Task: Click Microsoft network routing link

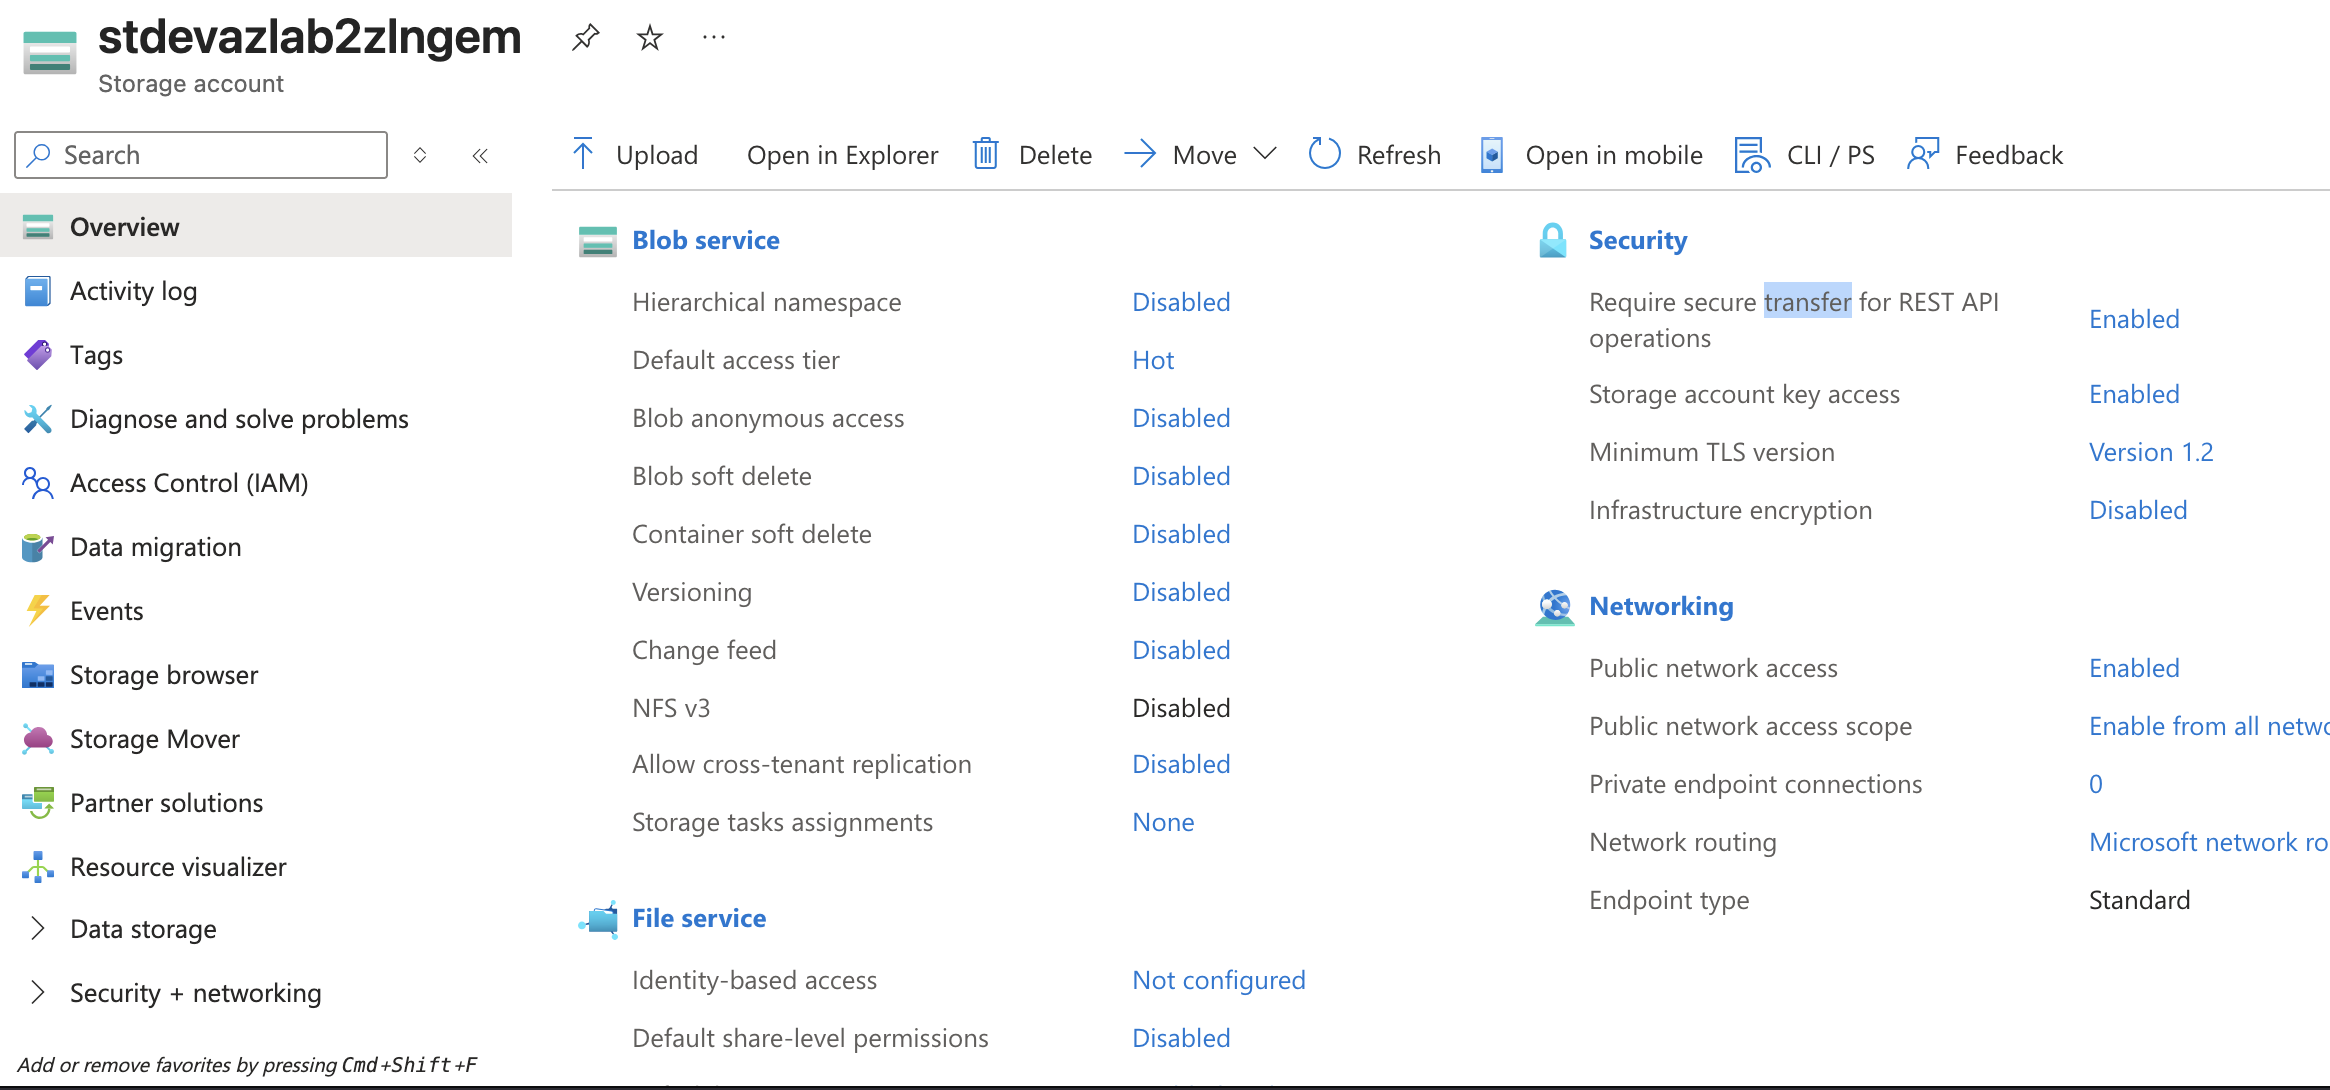Action: pyautogui.click(x=2209, y=842)
